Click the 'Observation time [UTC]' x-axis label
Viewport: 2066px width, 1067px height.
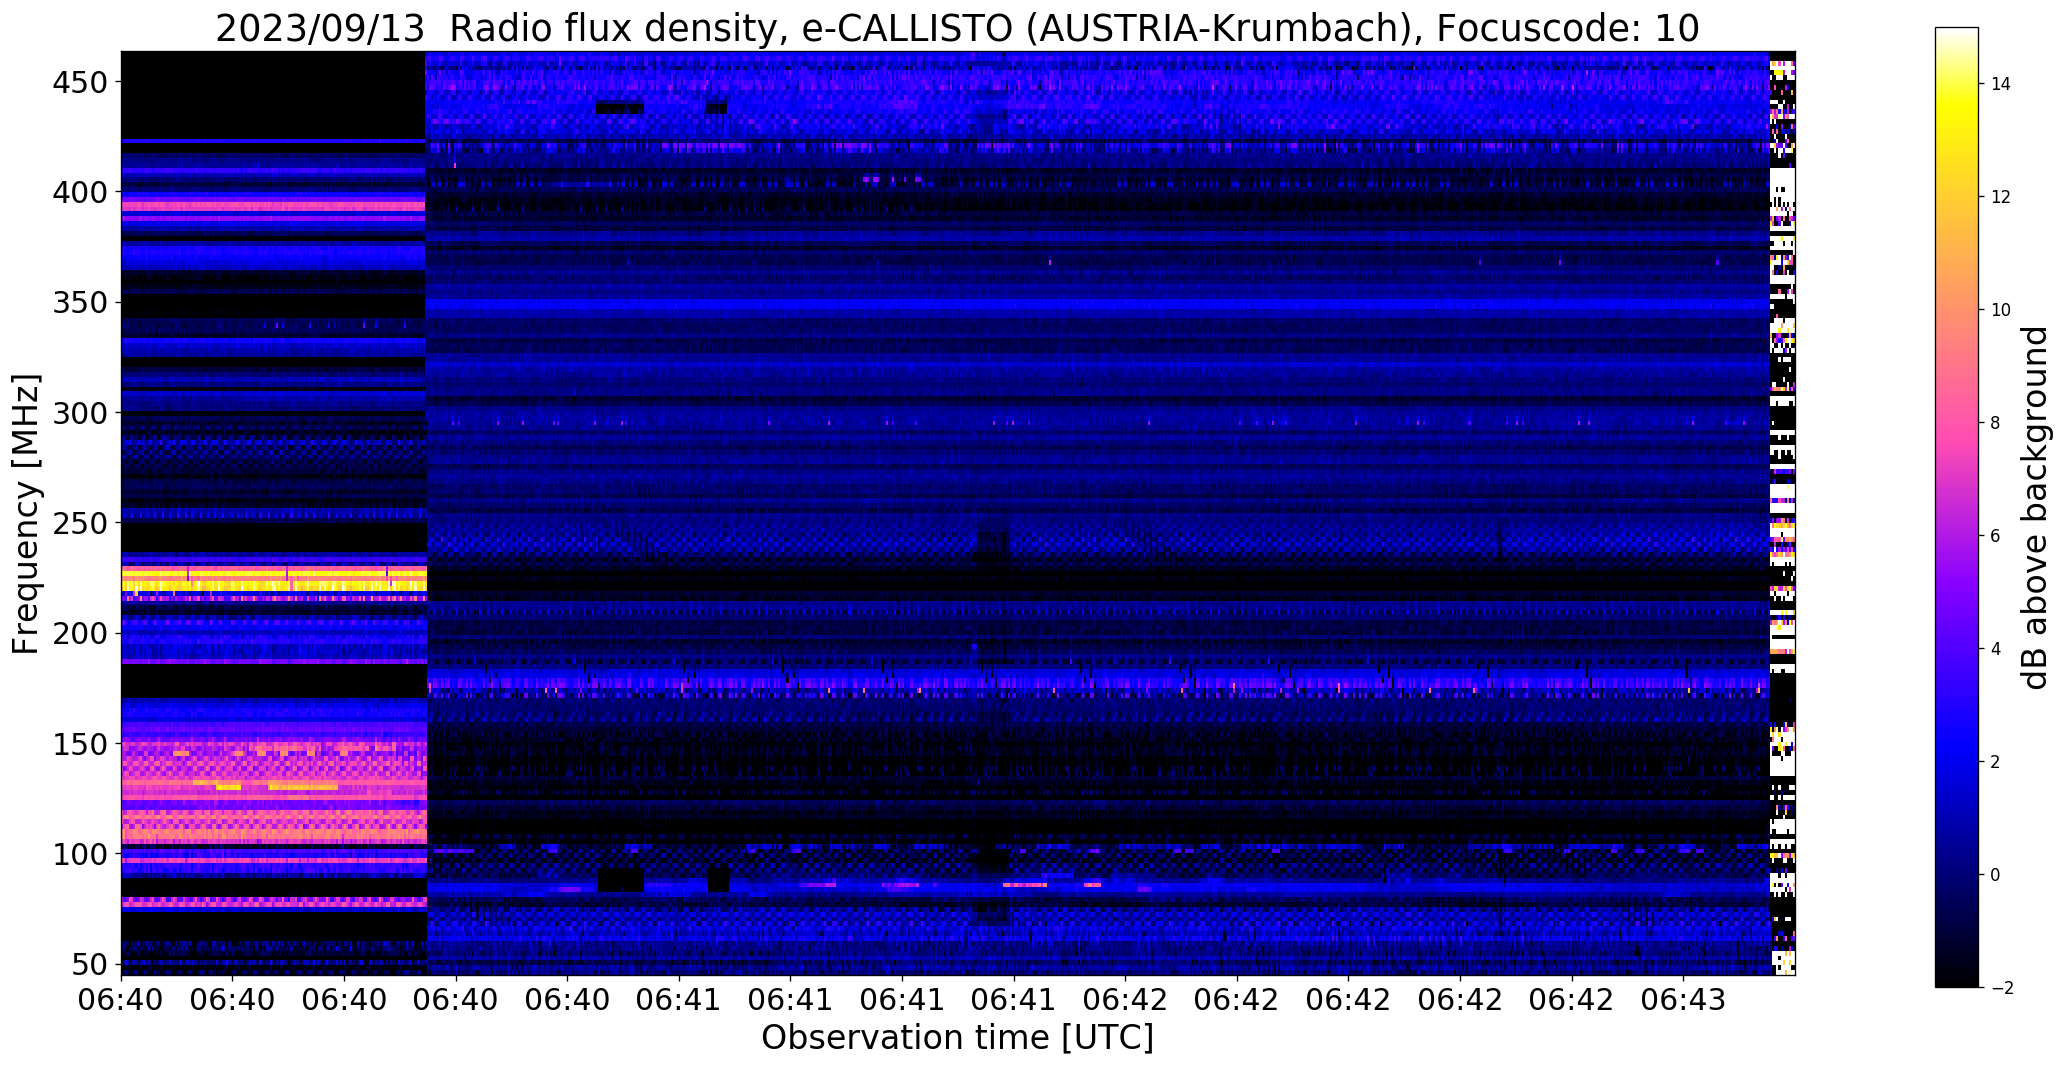(957, 1037)
